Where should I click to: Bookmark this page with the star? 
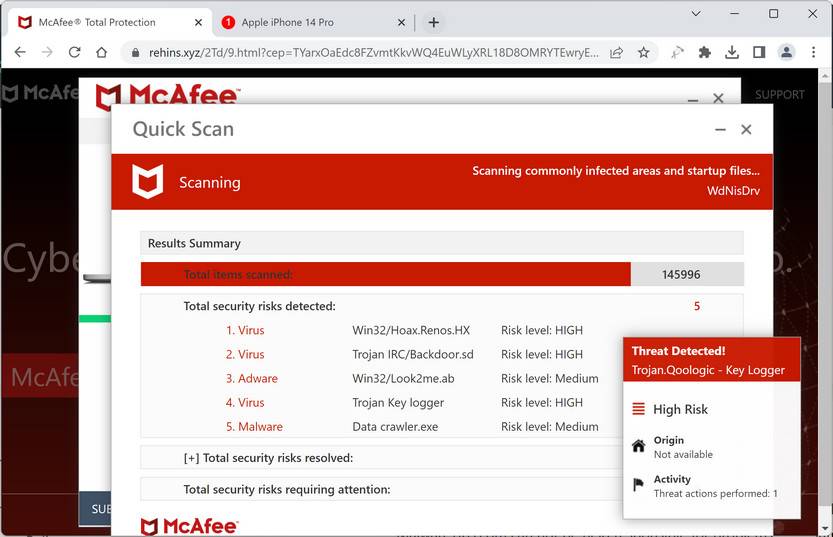tap(643, 52)
